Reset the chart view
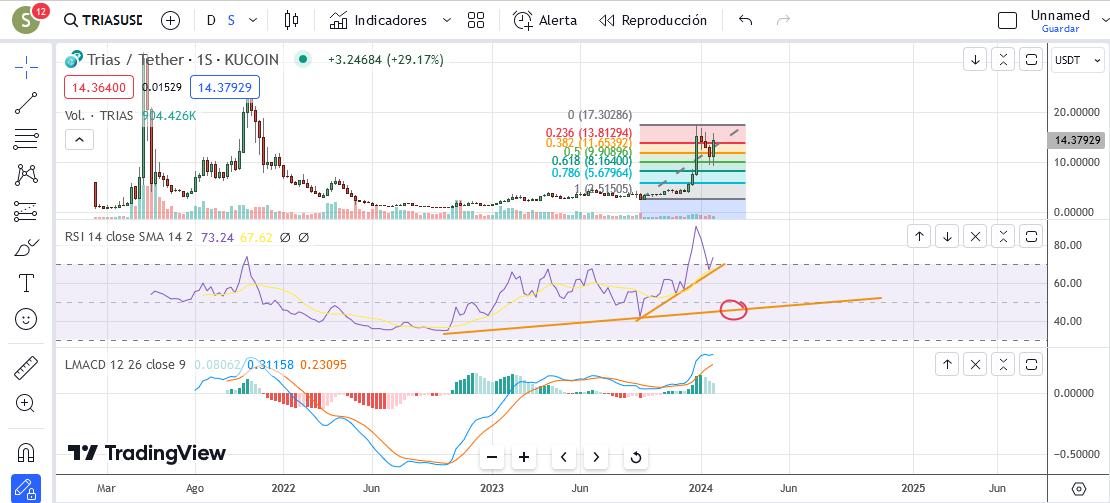The image size is (1110, 503). [x=636, y=457]
